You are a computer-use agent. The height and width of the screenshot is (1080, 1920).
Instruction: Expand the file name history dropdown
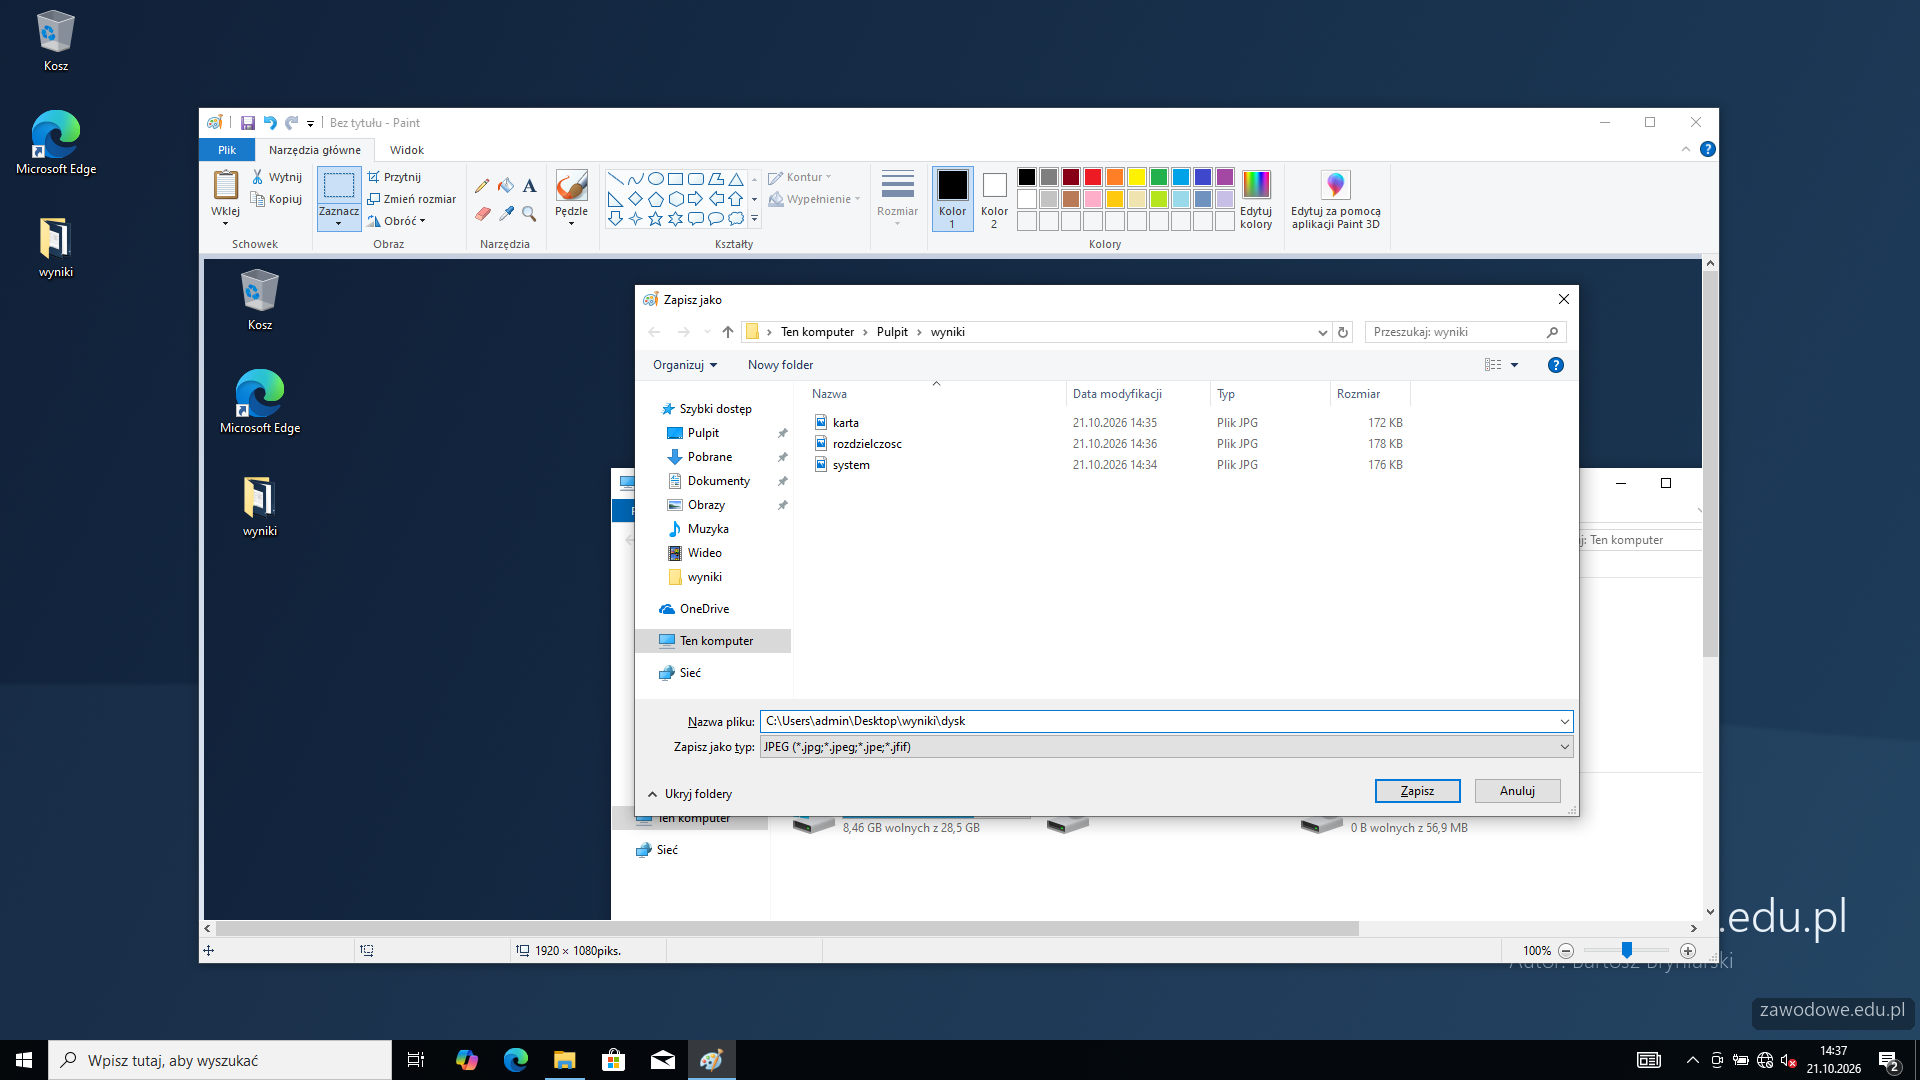tap(1564, 721)
